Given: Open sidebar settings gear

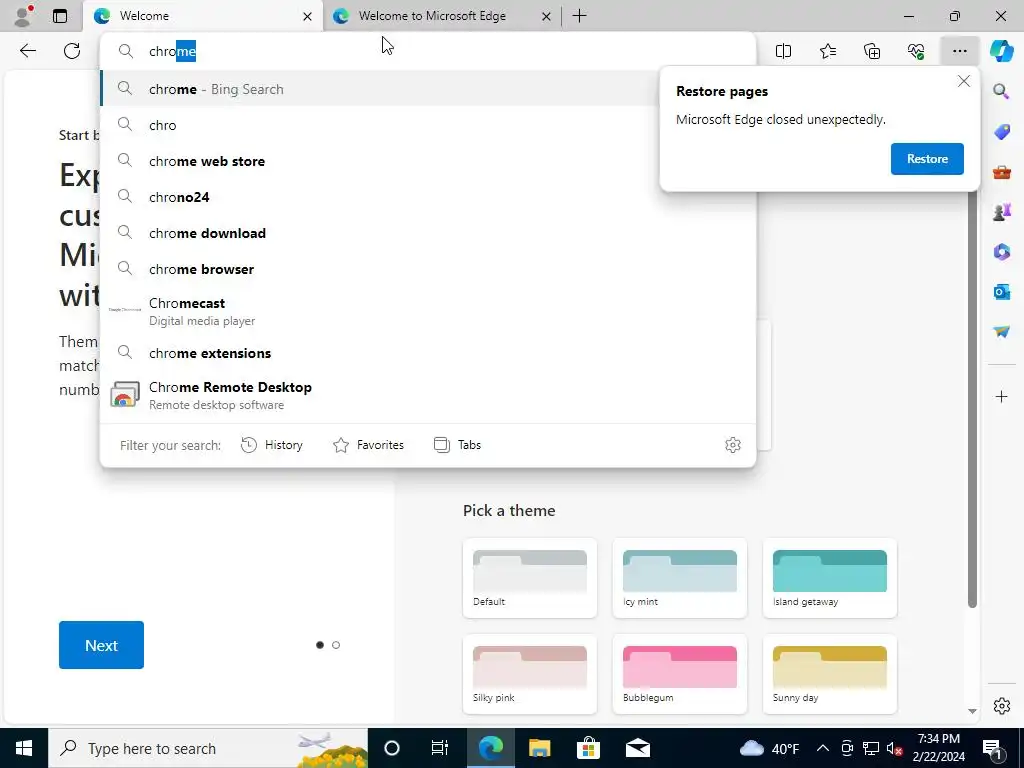Looking at the screenshot, I should [x=1001, y=706].
